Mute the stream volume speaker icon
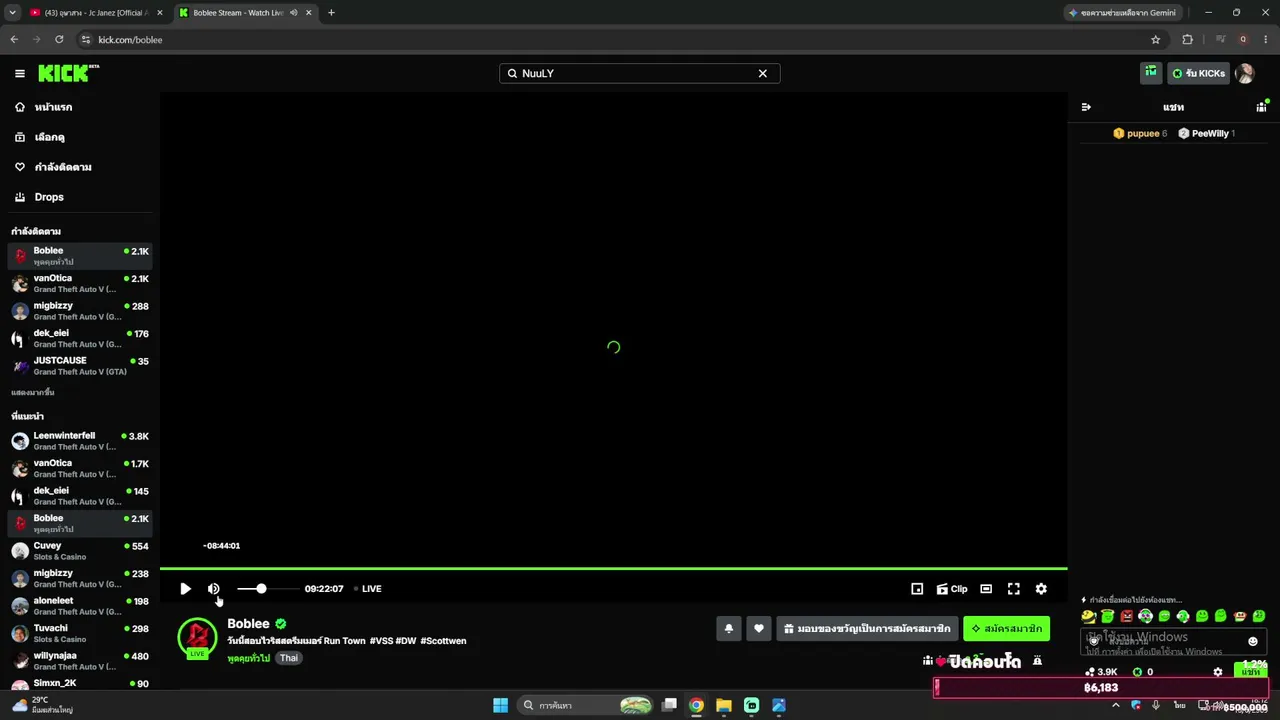Image resolution: width=1280 pixels, height=720 pixels. 213,589
